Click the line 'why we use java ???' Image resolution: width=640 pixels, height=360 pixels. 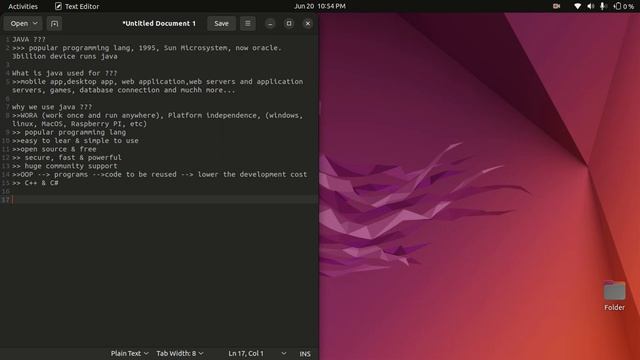tap(52, 107)
